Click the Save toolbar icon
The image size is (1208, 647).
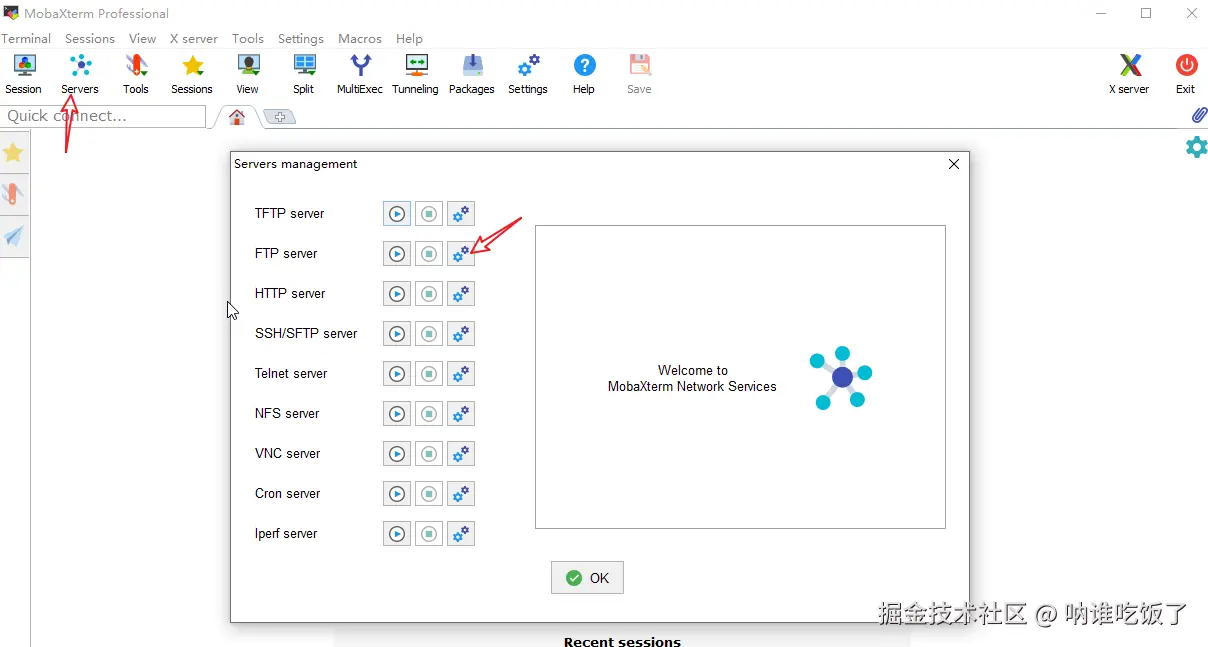click(639, 75)
